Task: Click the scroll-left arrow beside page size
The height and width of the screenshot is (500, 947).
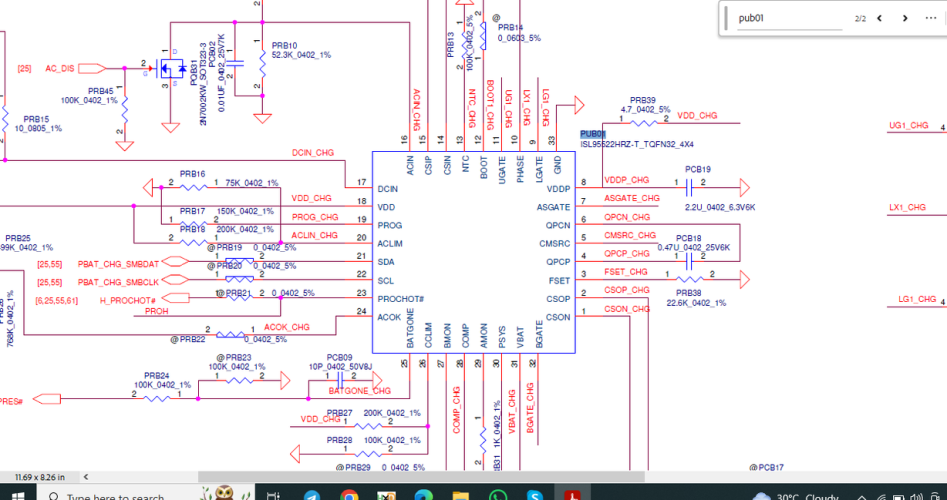Action: click(86, 476)
